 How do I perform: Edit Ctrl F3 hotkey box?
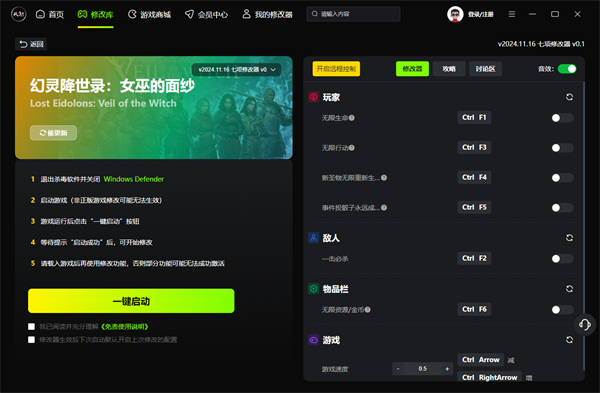(x=474, y=147)
